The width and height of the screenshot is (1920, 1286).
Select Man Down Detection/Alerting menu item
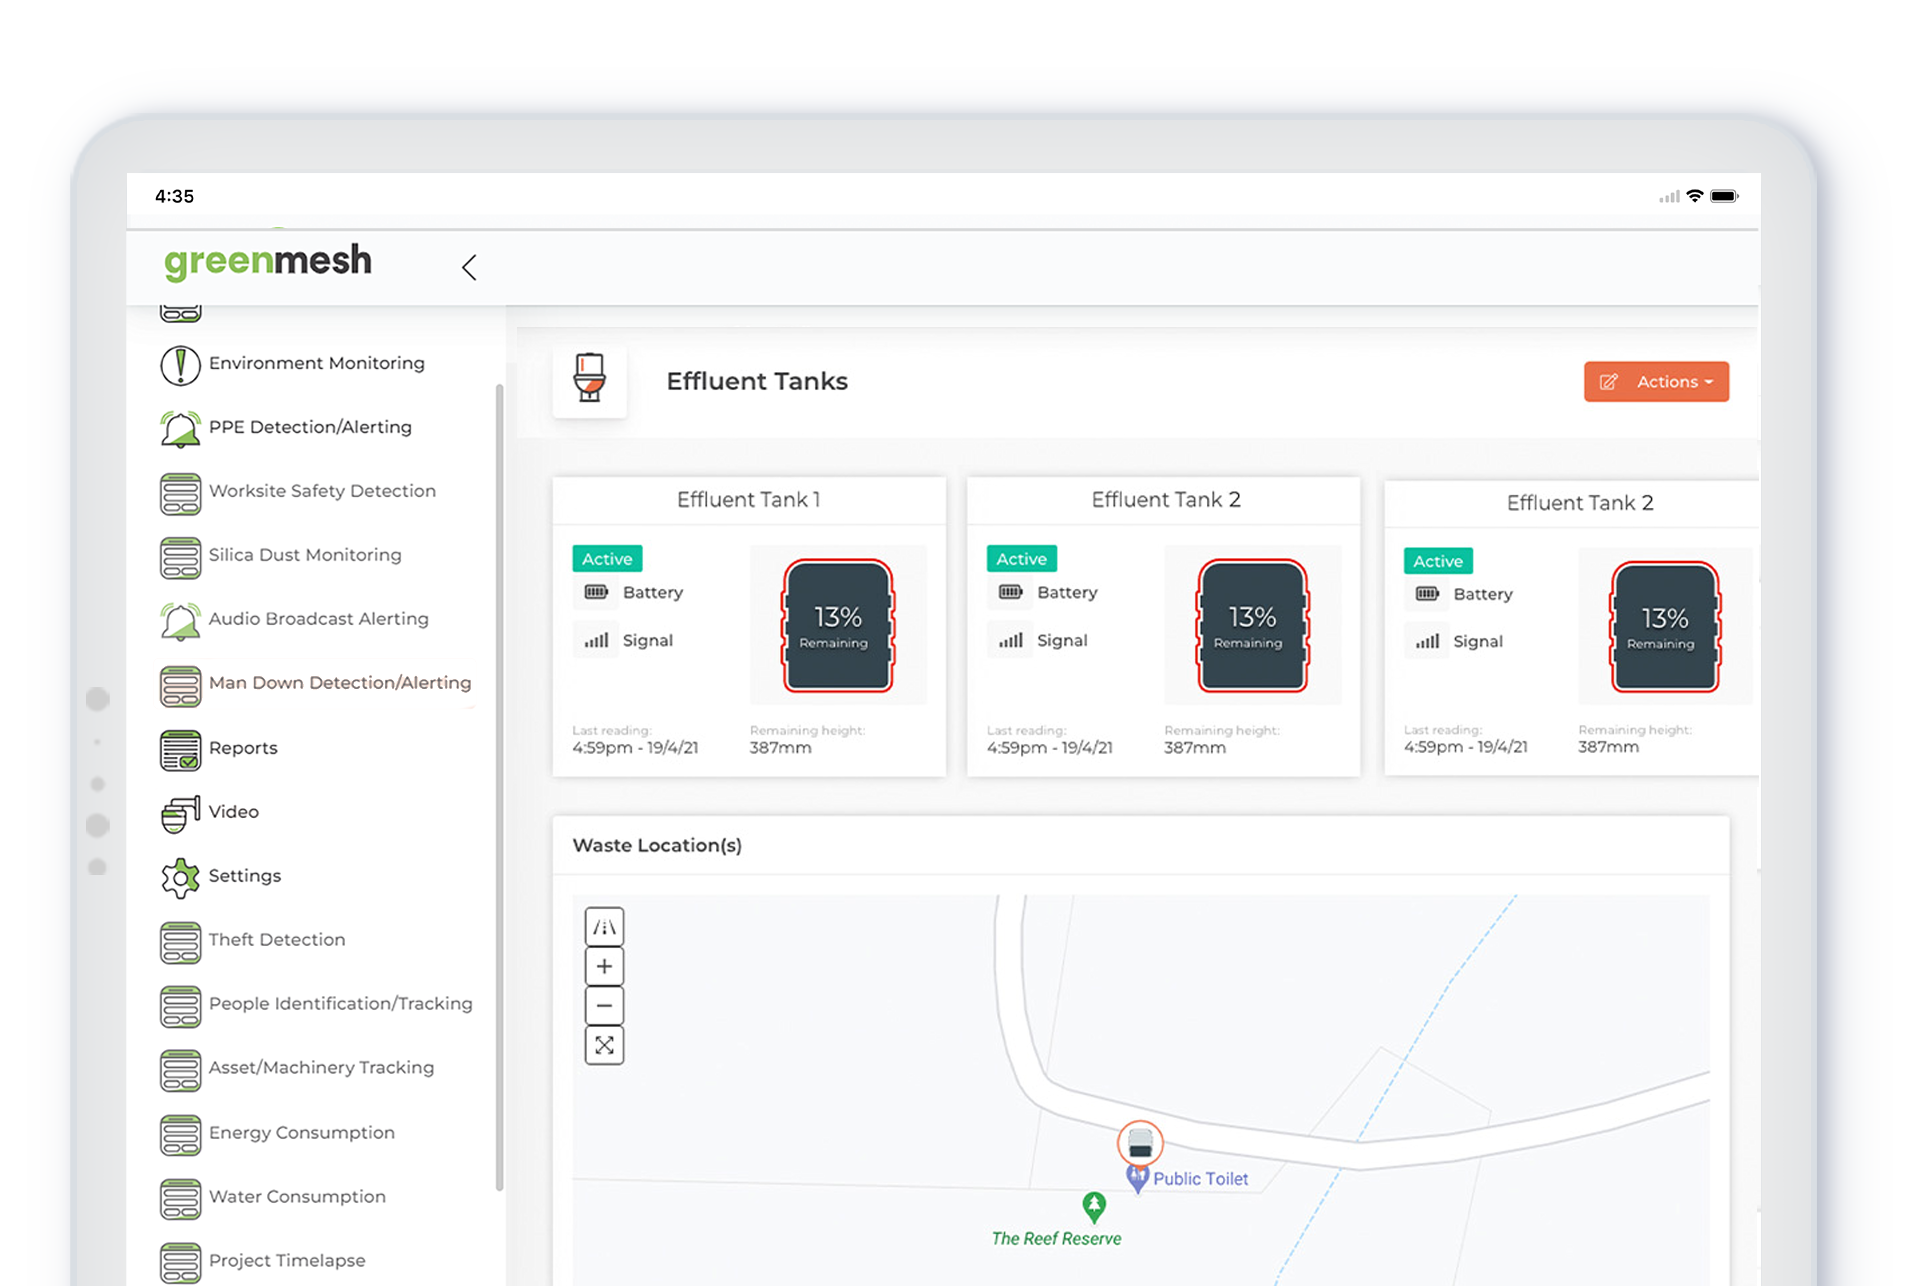coord(339,683)
